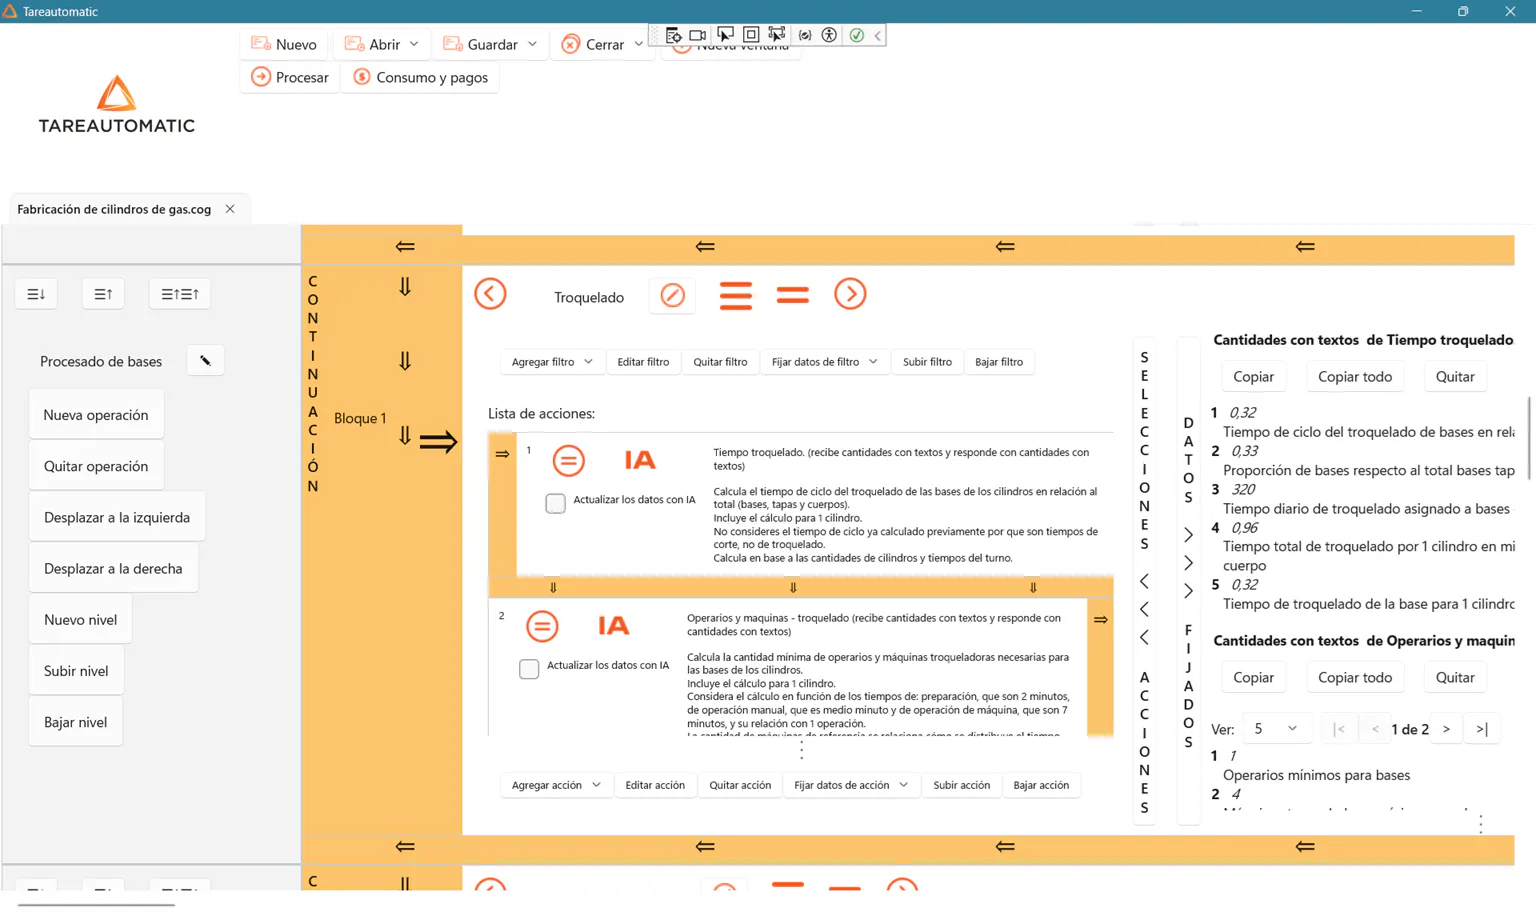Expand the Abrir dropdown arrow
The height and width of the screenshot is (912, 1536).
coord(414,44)
